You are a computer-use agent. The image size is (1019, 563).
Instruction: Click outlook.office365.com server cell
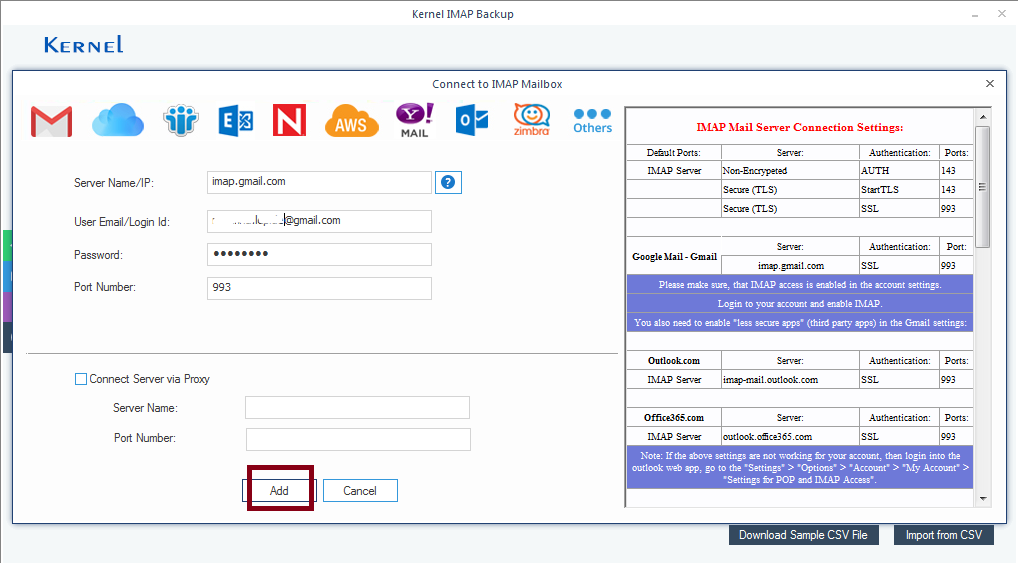click(x=790, y=436)
